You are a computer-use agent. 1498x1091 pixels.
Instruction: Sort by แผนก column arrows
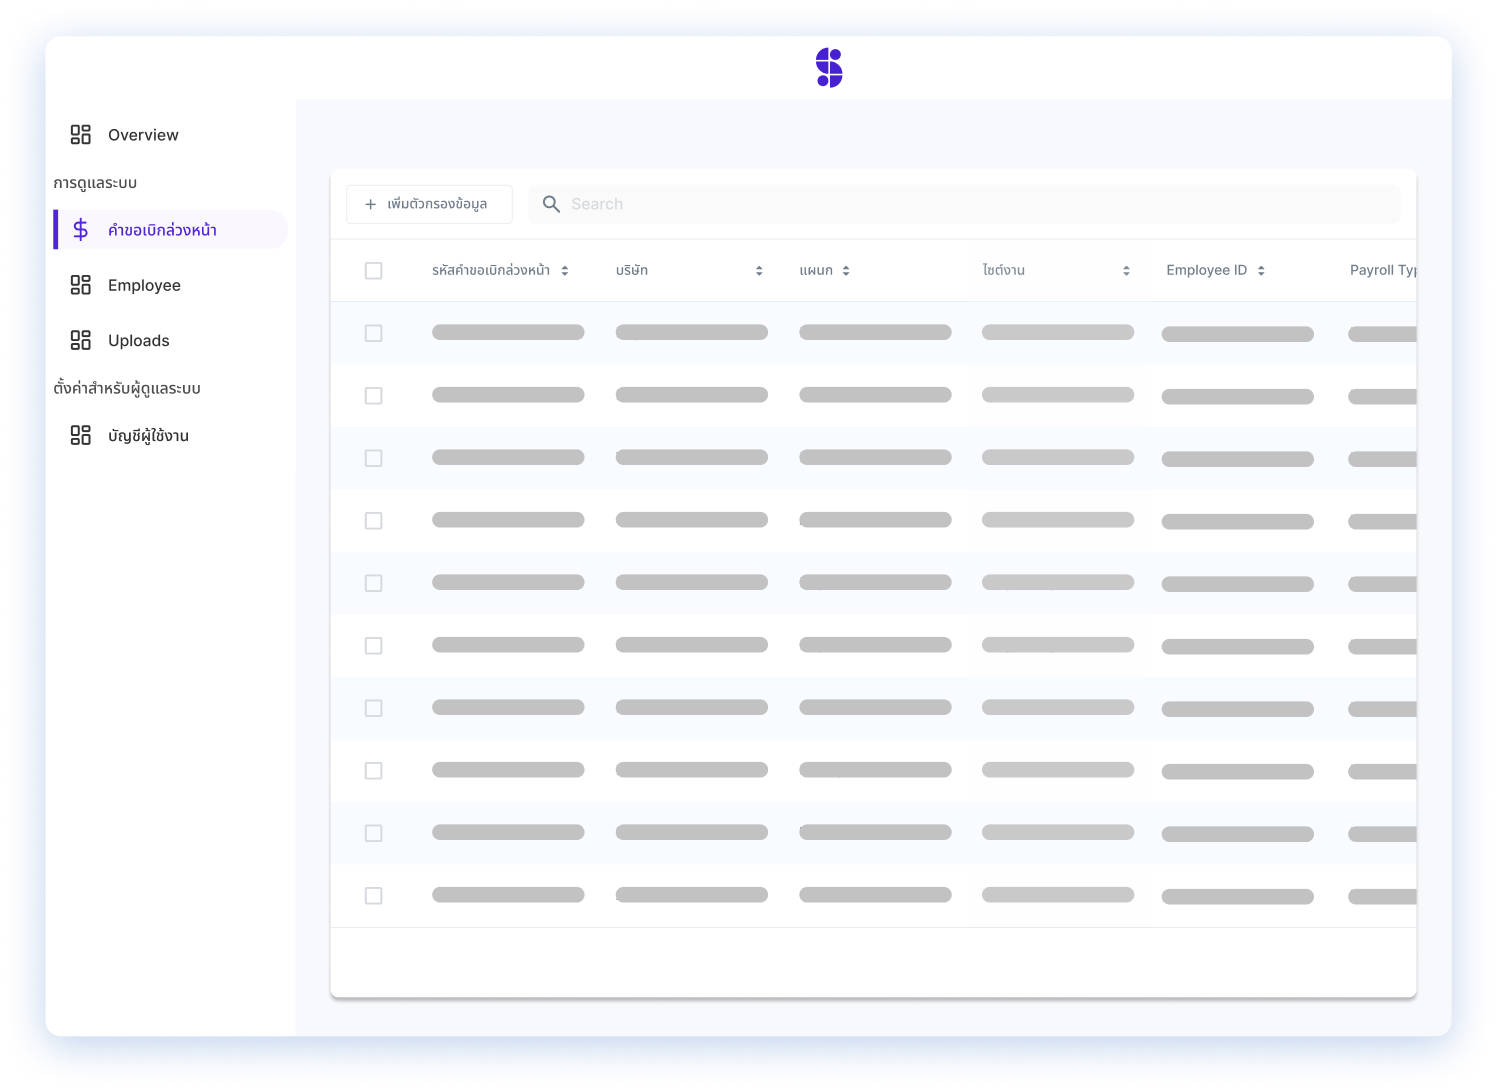[846, 271]
